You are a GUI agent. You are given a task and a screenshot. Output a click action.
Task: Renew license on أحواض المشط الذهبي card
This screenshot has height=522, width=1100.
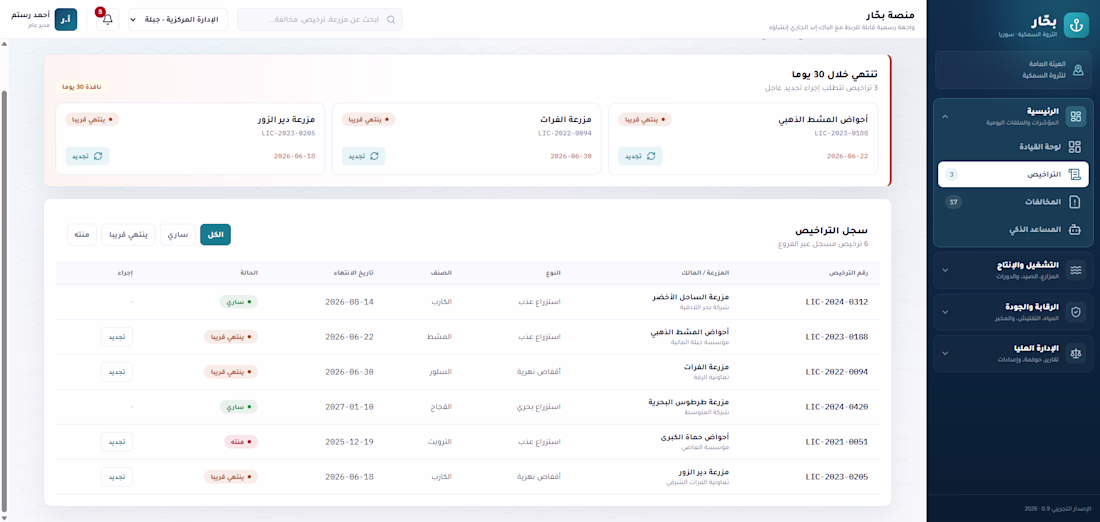click(640, 156)
